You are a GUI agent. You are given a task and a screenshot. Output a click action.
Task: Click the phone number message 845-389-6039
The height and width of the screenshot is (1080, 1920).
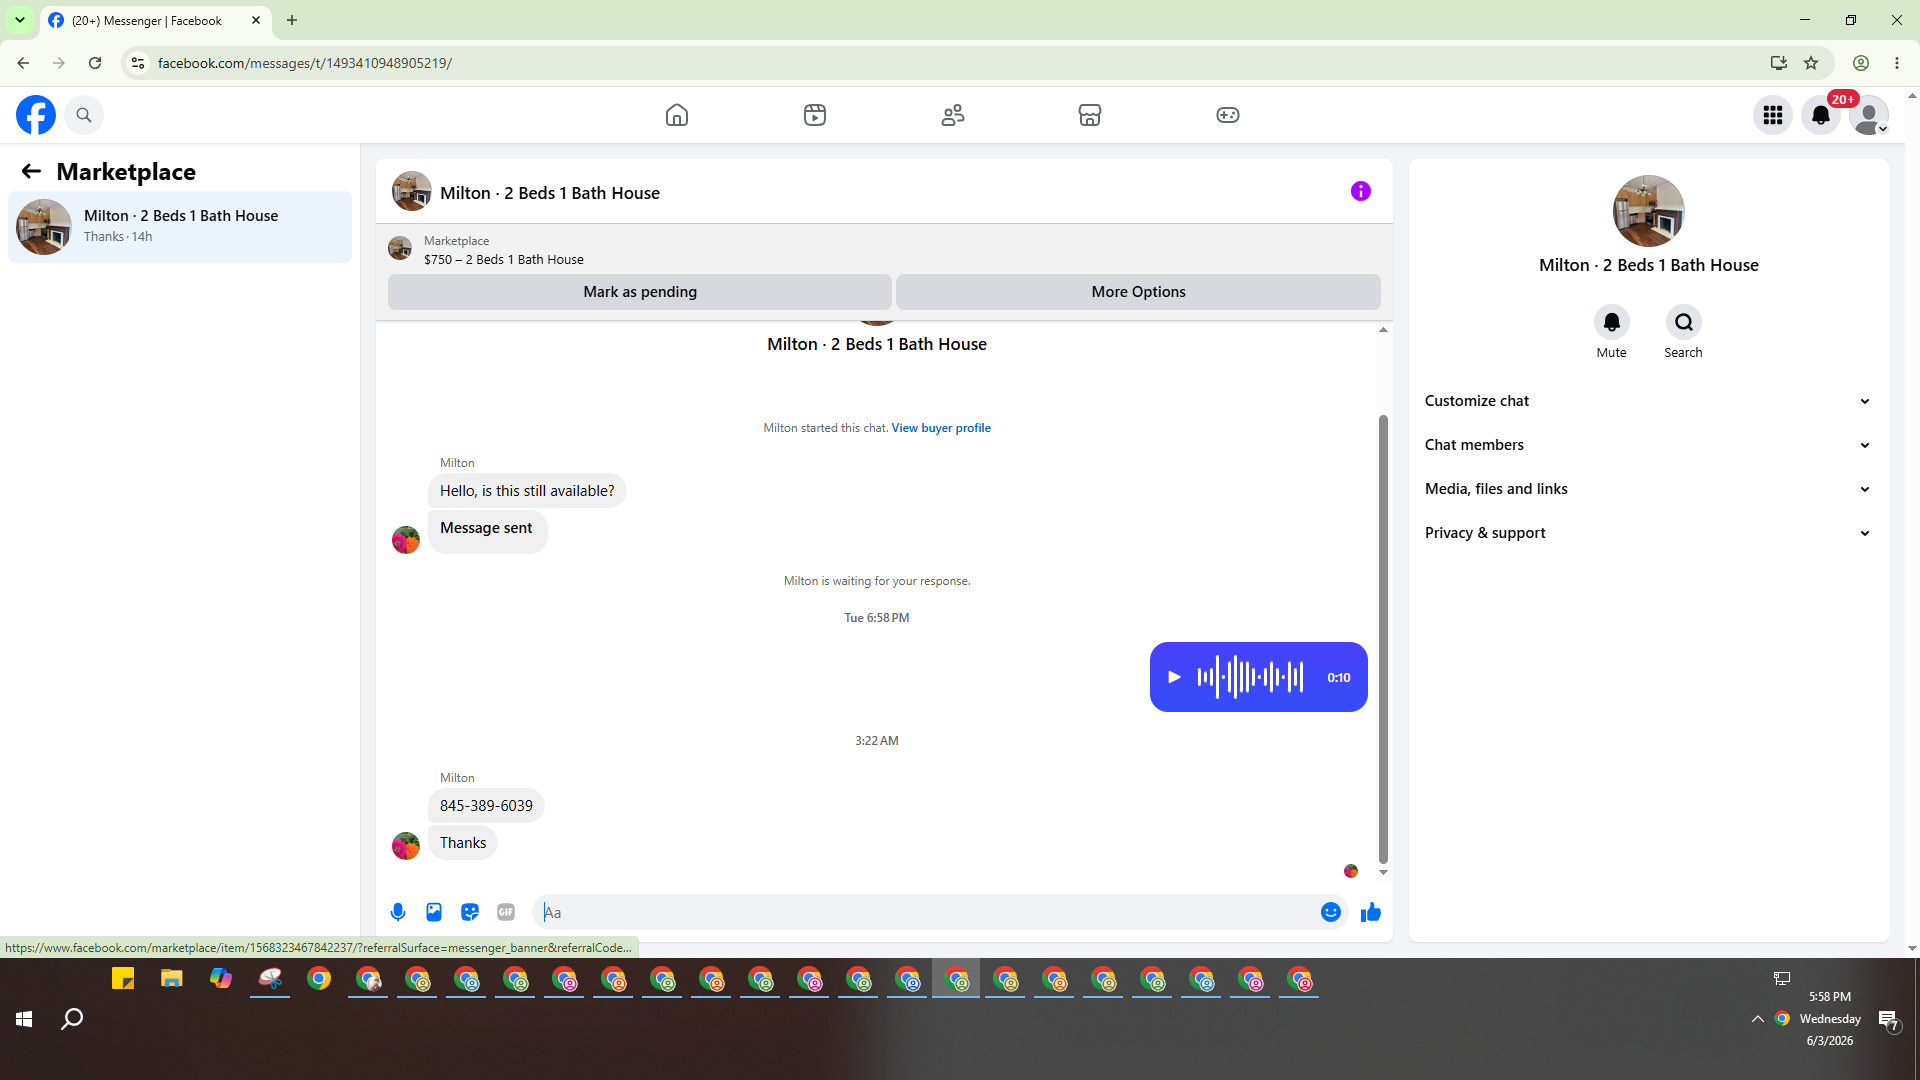coord(486,806)
